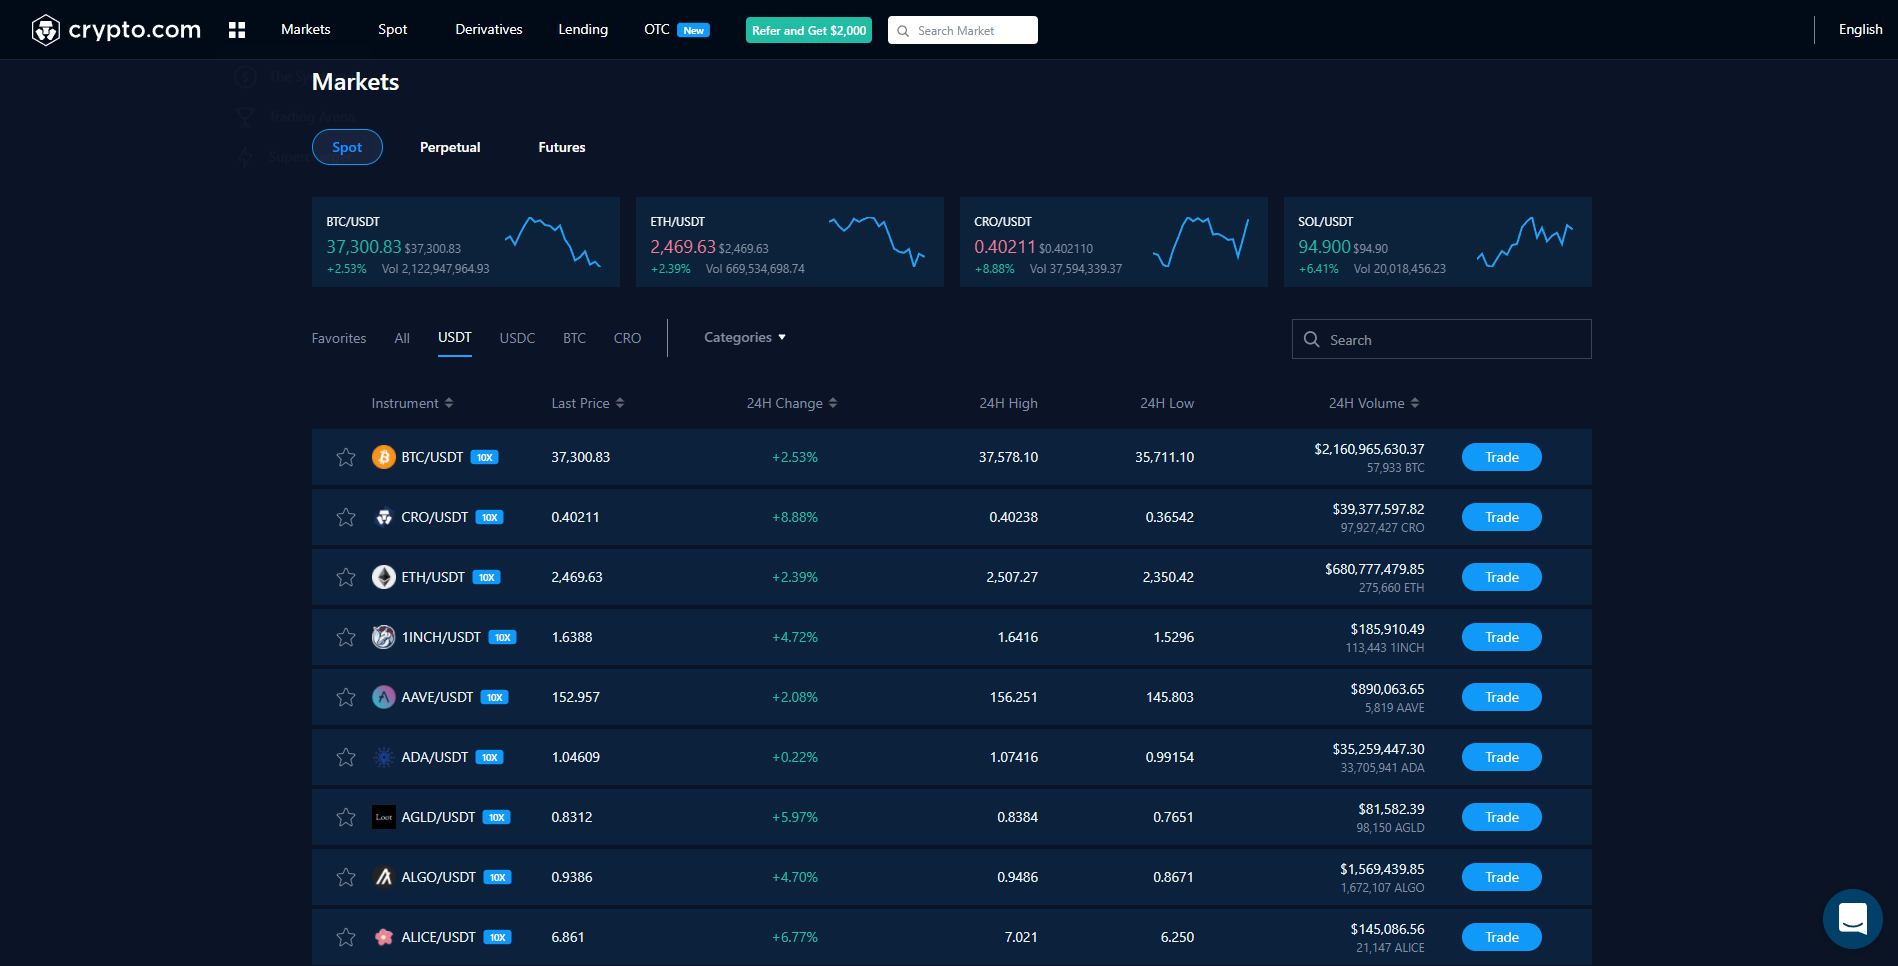Click the AGLD Loot coin icon

pos(384,817)
